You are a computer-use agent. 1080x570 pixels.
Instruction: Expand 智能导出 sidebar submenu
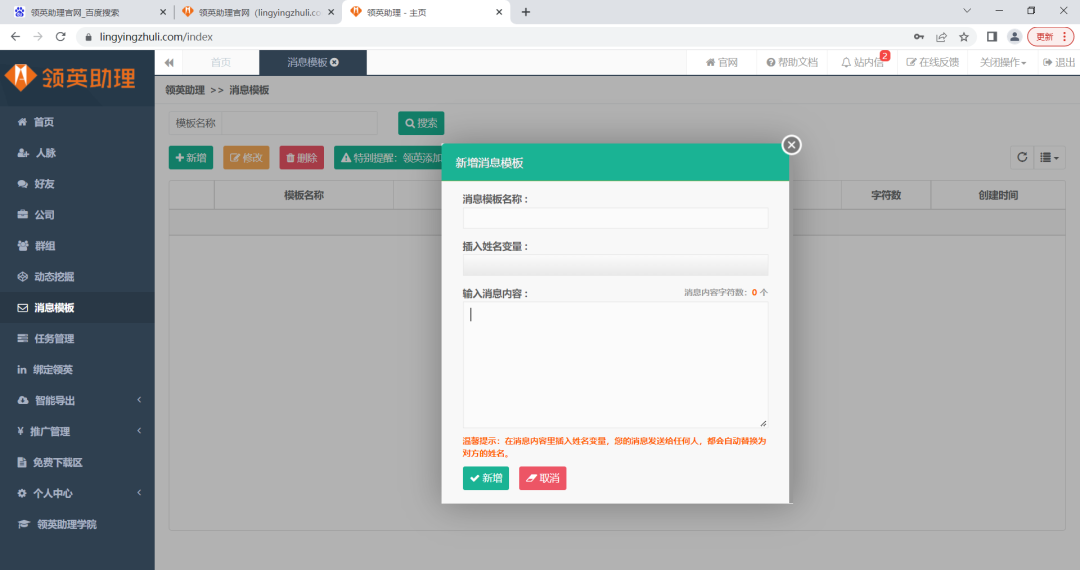pyautogui.click(x=77, y=401)
